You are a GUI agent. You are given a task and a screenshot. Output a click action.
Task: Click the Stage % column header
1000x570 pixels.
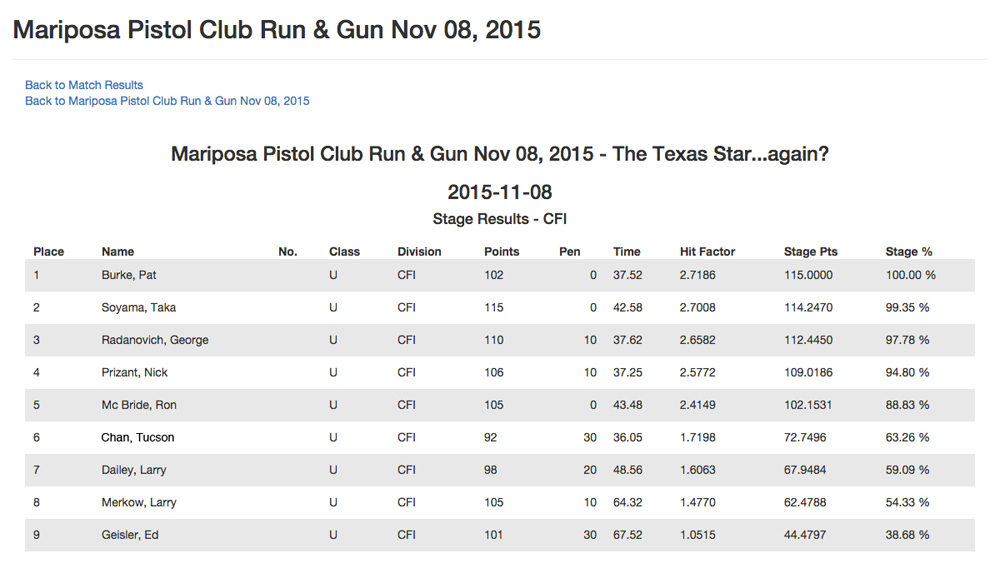(x=908, y=252)
